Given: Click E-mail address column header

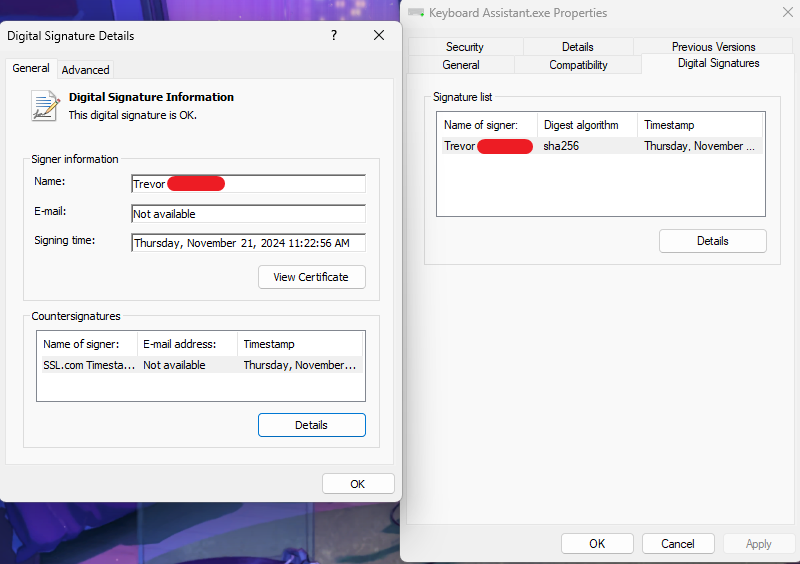Looking at the screenshot, I should click(x=187, y=344).
